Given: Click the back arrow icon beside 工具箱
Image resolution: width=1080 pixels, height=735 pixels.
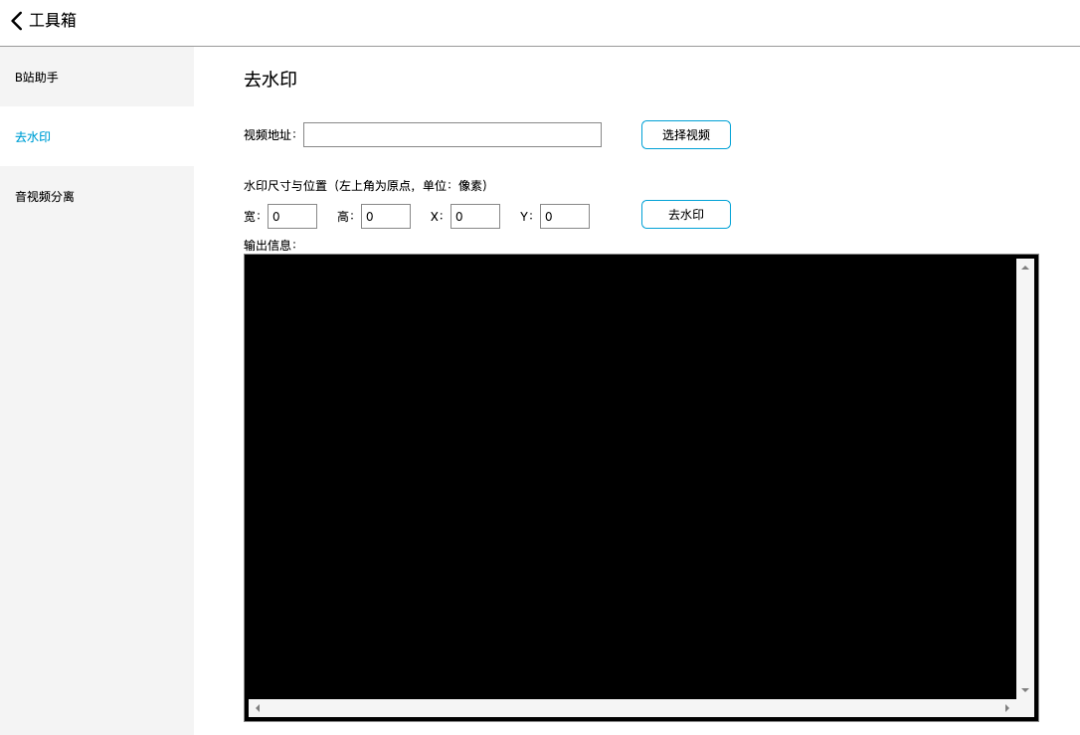Looking at the screenshot, I should coord(16,20).
